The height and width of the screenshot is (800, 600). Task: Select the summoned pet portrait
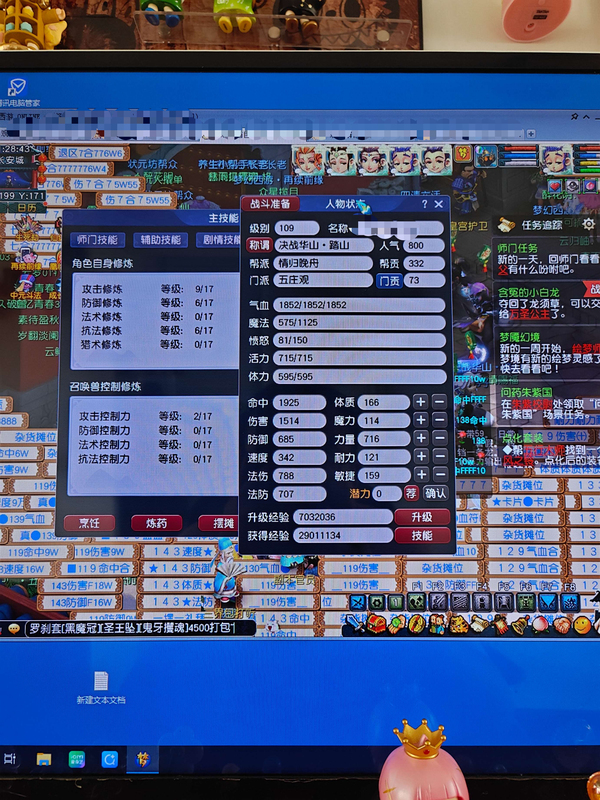coord(486,156)
